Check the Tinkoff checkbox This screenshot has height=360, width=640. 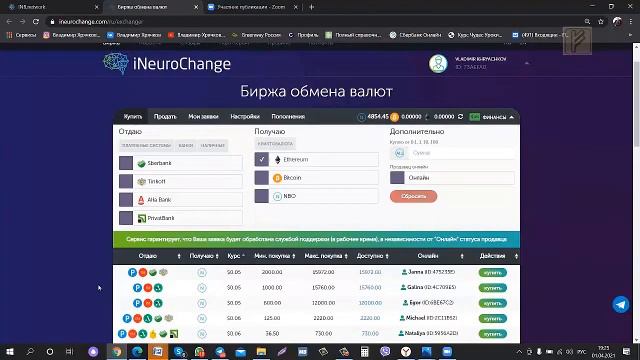(x=126, y=182)
